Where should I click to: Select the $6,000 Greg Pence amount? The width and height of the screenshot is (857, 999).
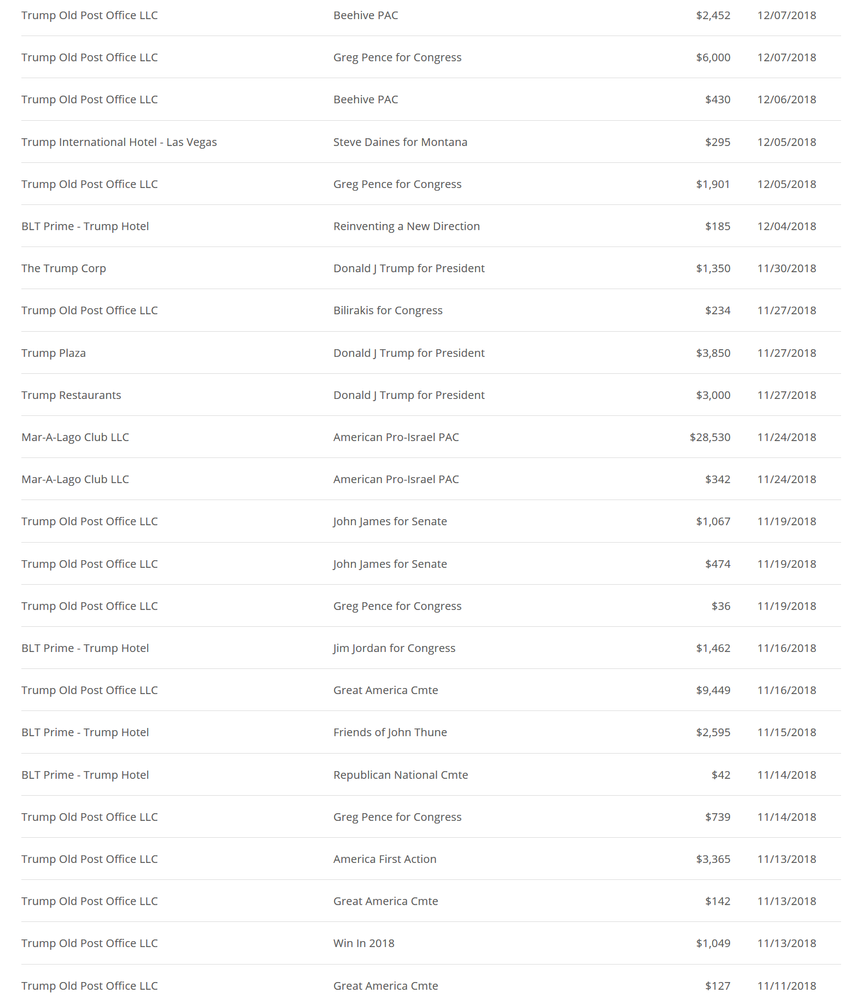coord(713,57)
